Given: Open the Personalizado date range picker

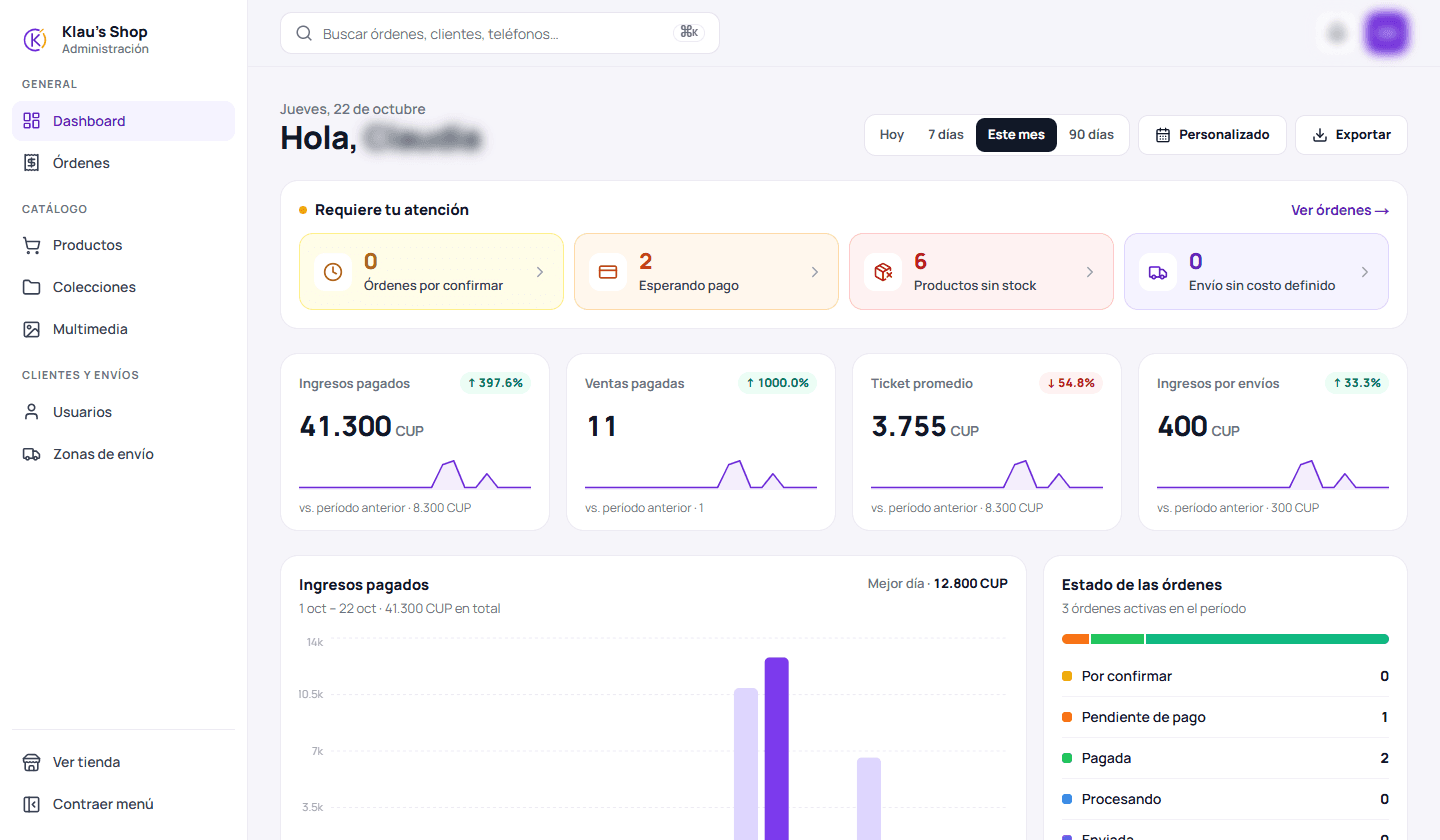Looking at the screenshot, I should pos(1212,135).
